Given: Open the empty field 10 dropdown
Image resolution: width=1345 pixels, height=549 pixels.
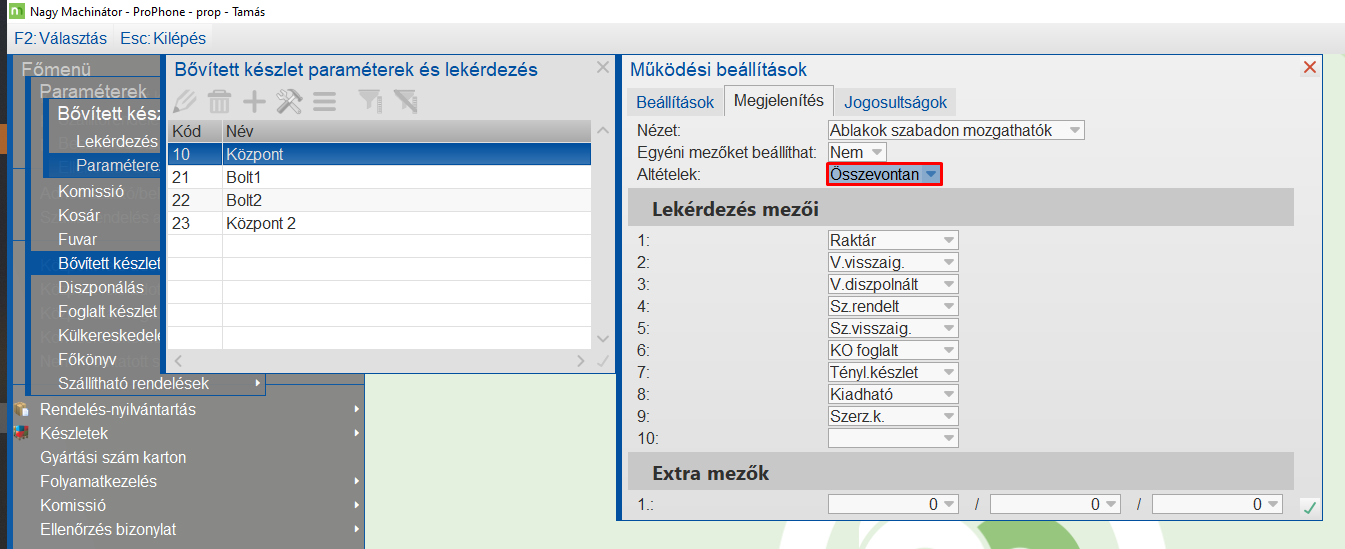Looking at the screenshot, I should coord(893,438).
